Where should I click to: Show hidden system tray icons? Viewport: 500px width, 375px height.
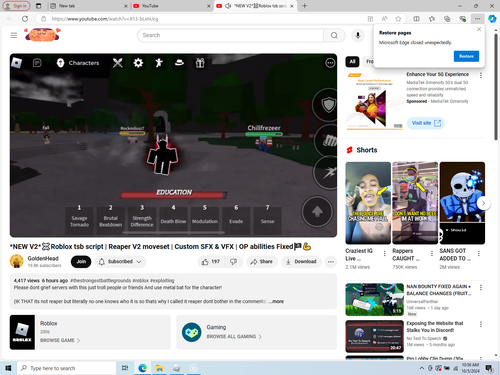tap(422, 368)
